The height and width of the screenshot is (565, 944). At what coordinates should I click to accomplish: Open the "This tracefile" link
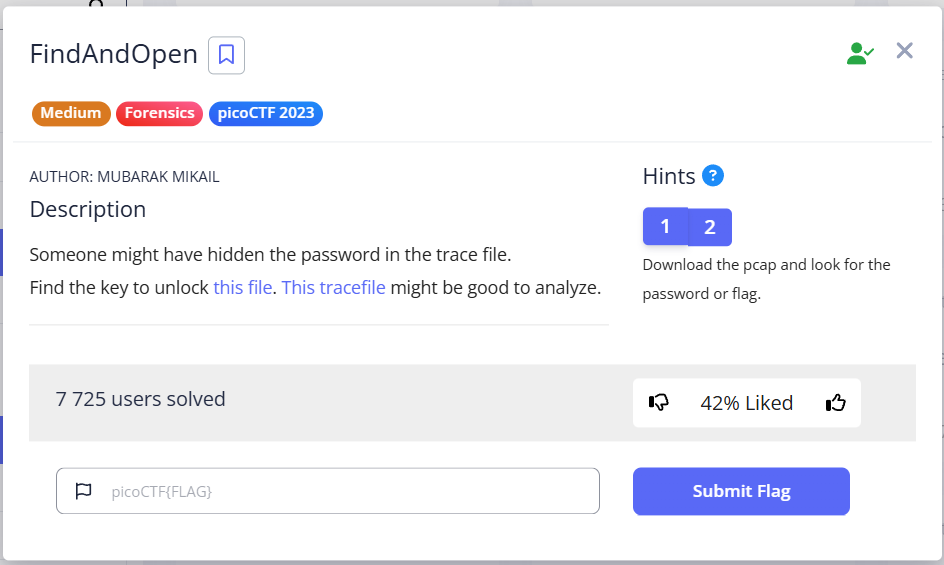333,288
